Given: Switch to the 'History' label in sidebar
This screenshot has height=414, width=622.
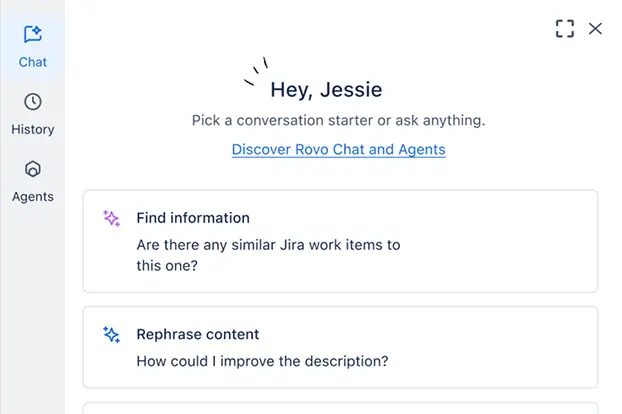Looking at the screenshot, I should (x=32, y=129).
